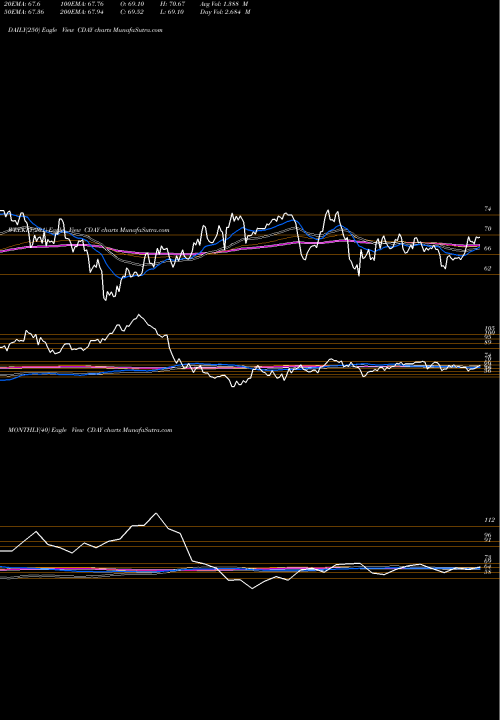
Task: Click the 74 price axis label
Action: pos(488,208)
